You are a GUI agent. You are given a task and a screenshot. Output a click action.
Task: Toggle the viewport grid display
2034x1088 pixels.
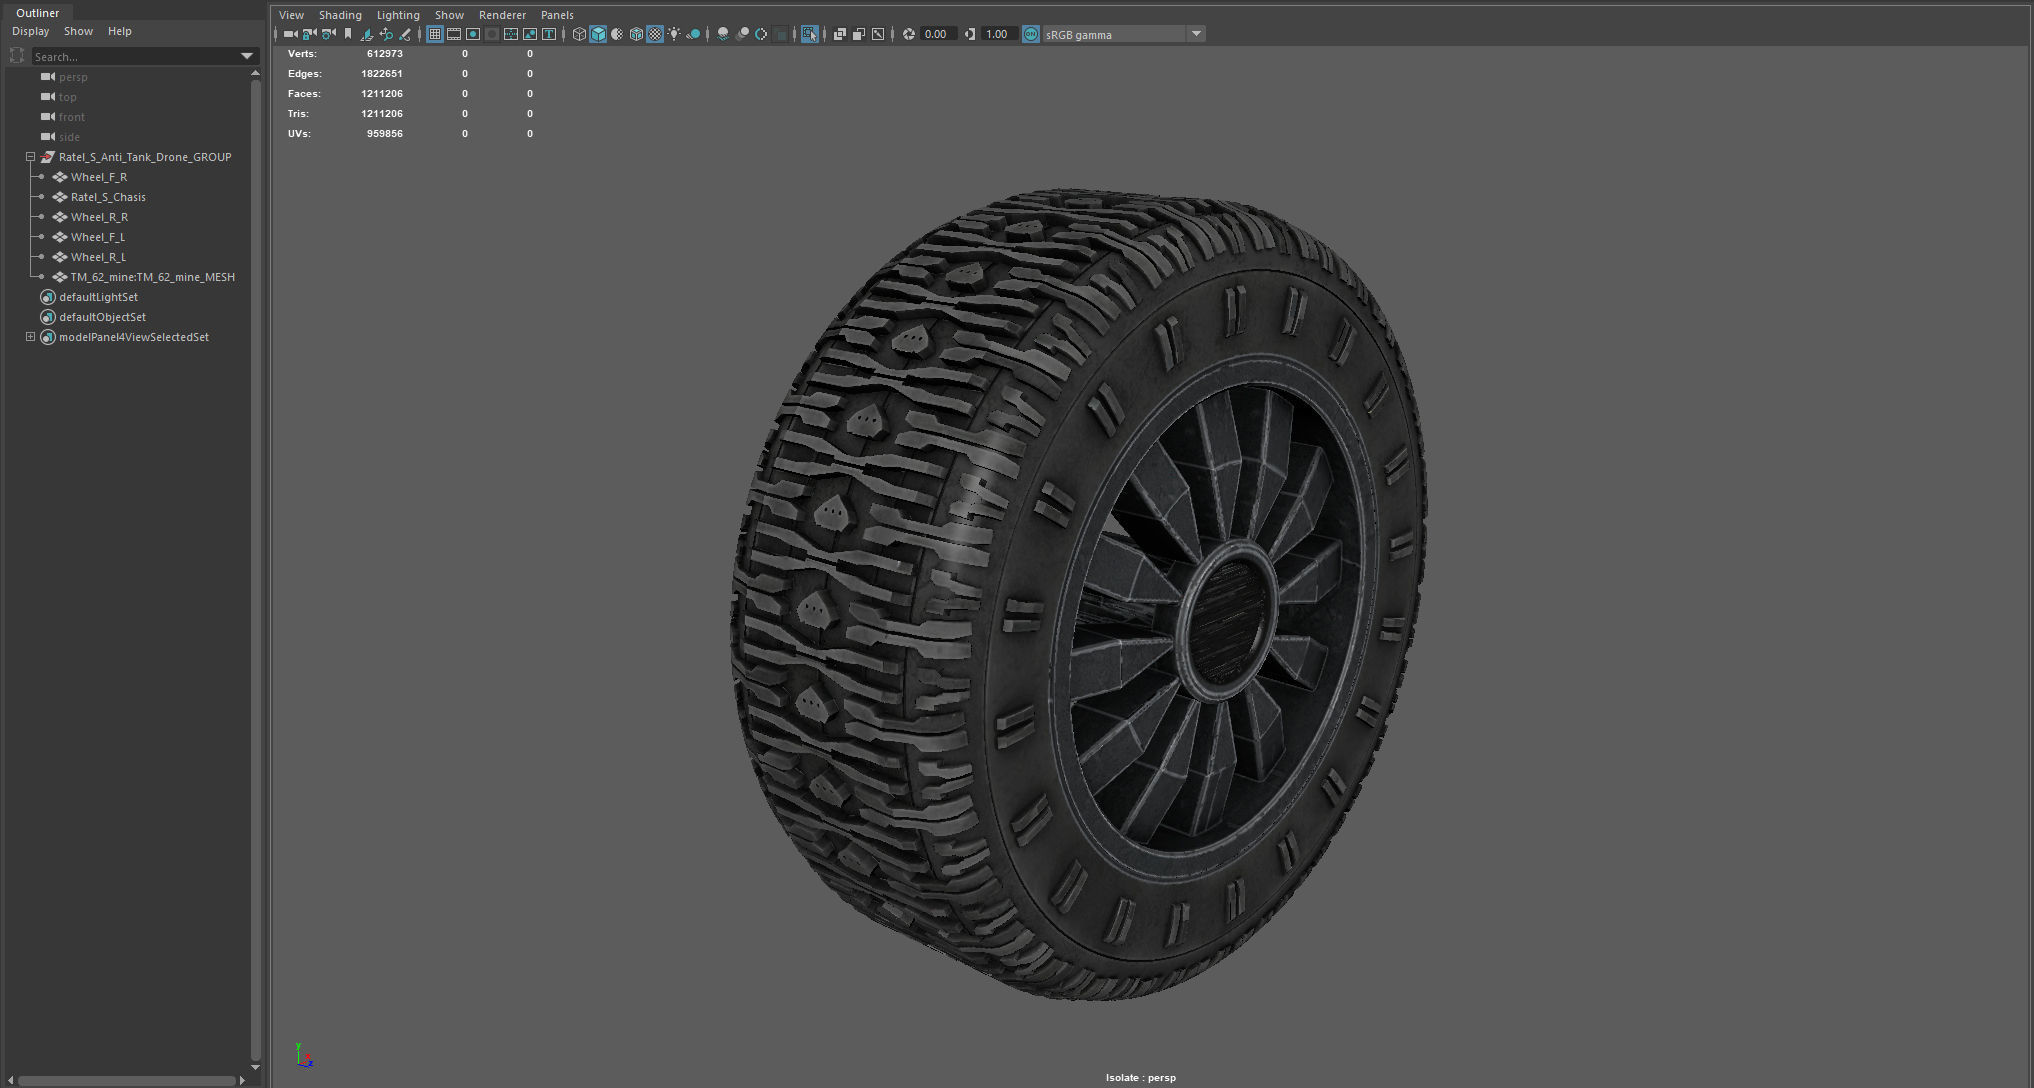pyautogui.click(x=435, y=34)
